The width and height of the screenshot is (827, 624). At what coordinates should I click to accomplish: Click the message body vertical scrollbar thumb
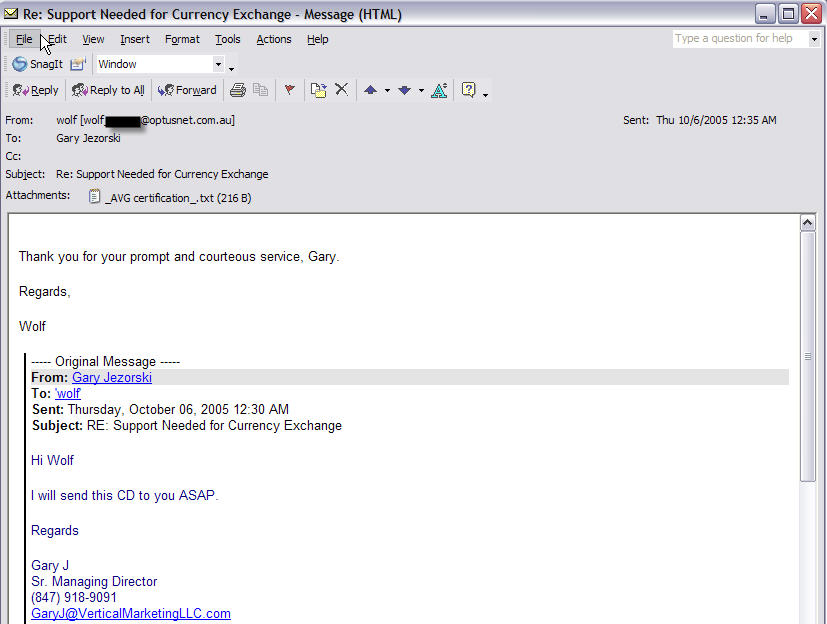809,355
